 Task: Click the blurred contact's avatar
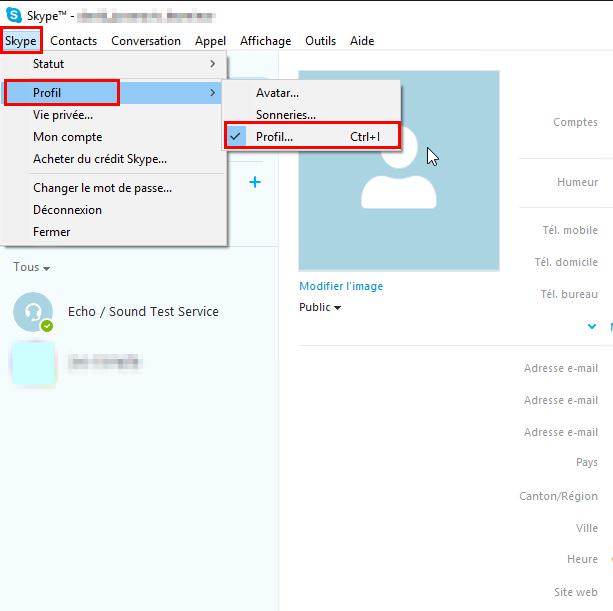(32, 363)
